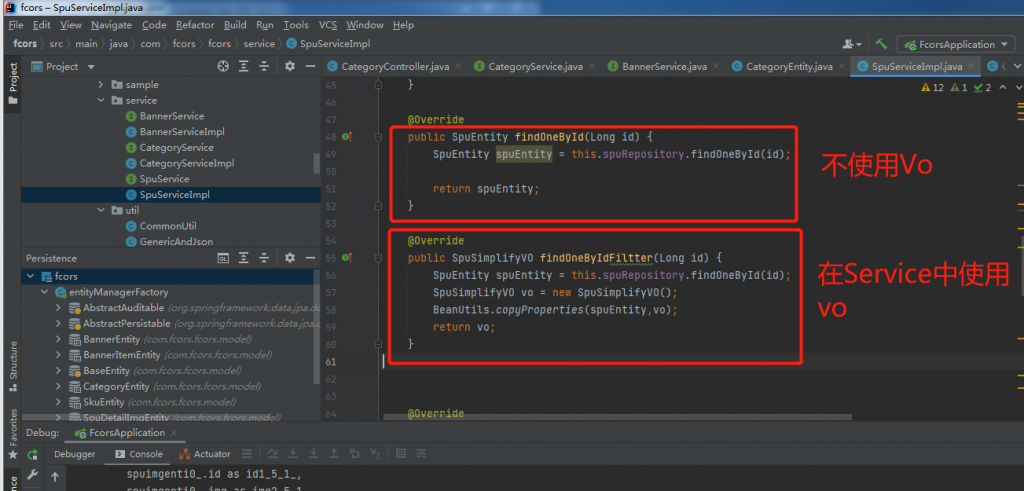Switch to the Debugger tab
This screenshot has height=491, width=1024.
[74, 454]
